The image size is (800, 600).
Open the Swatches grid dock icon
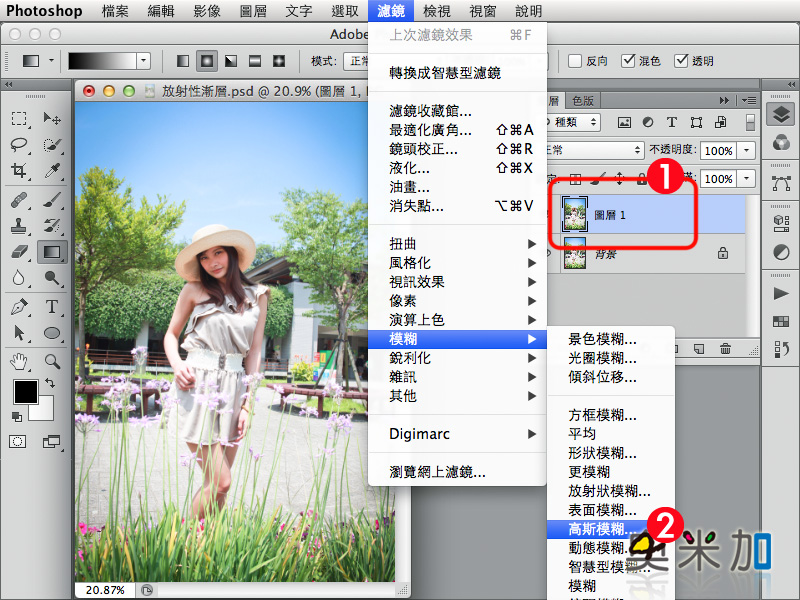click(x=781, y=321)
